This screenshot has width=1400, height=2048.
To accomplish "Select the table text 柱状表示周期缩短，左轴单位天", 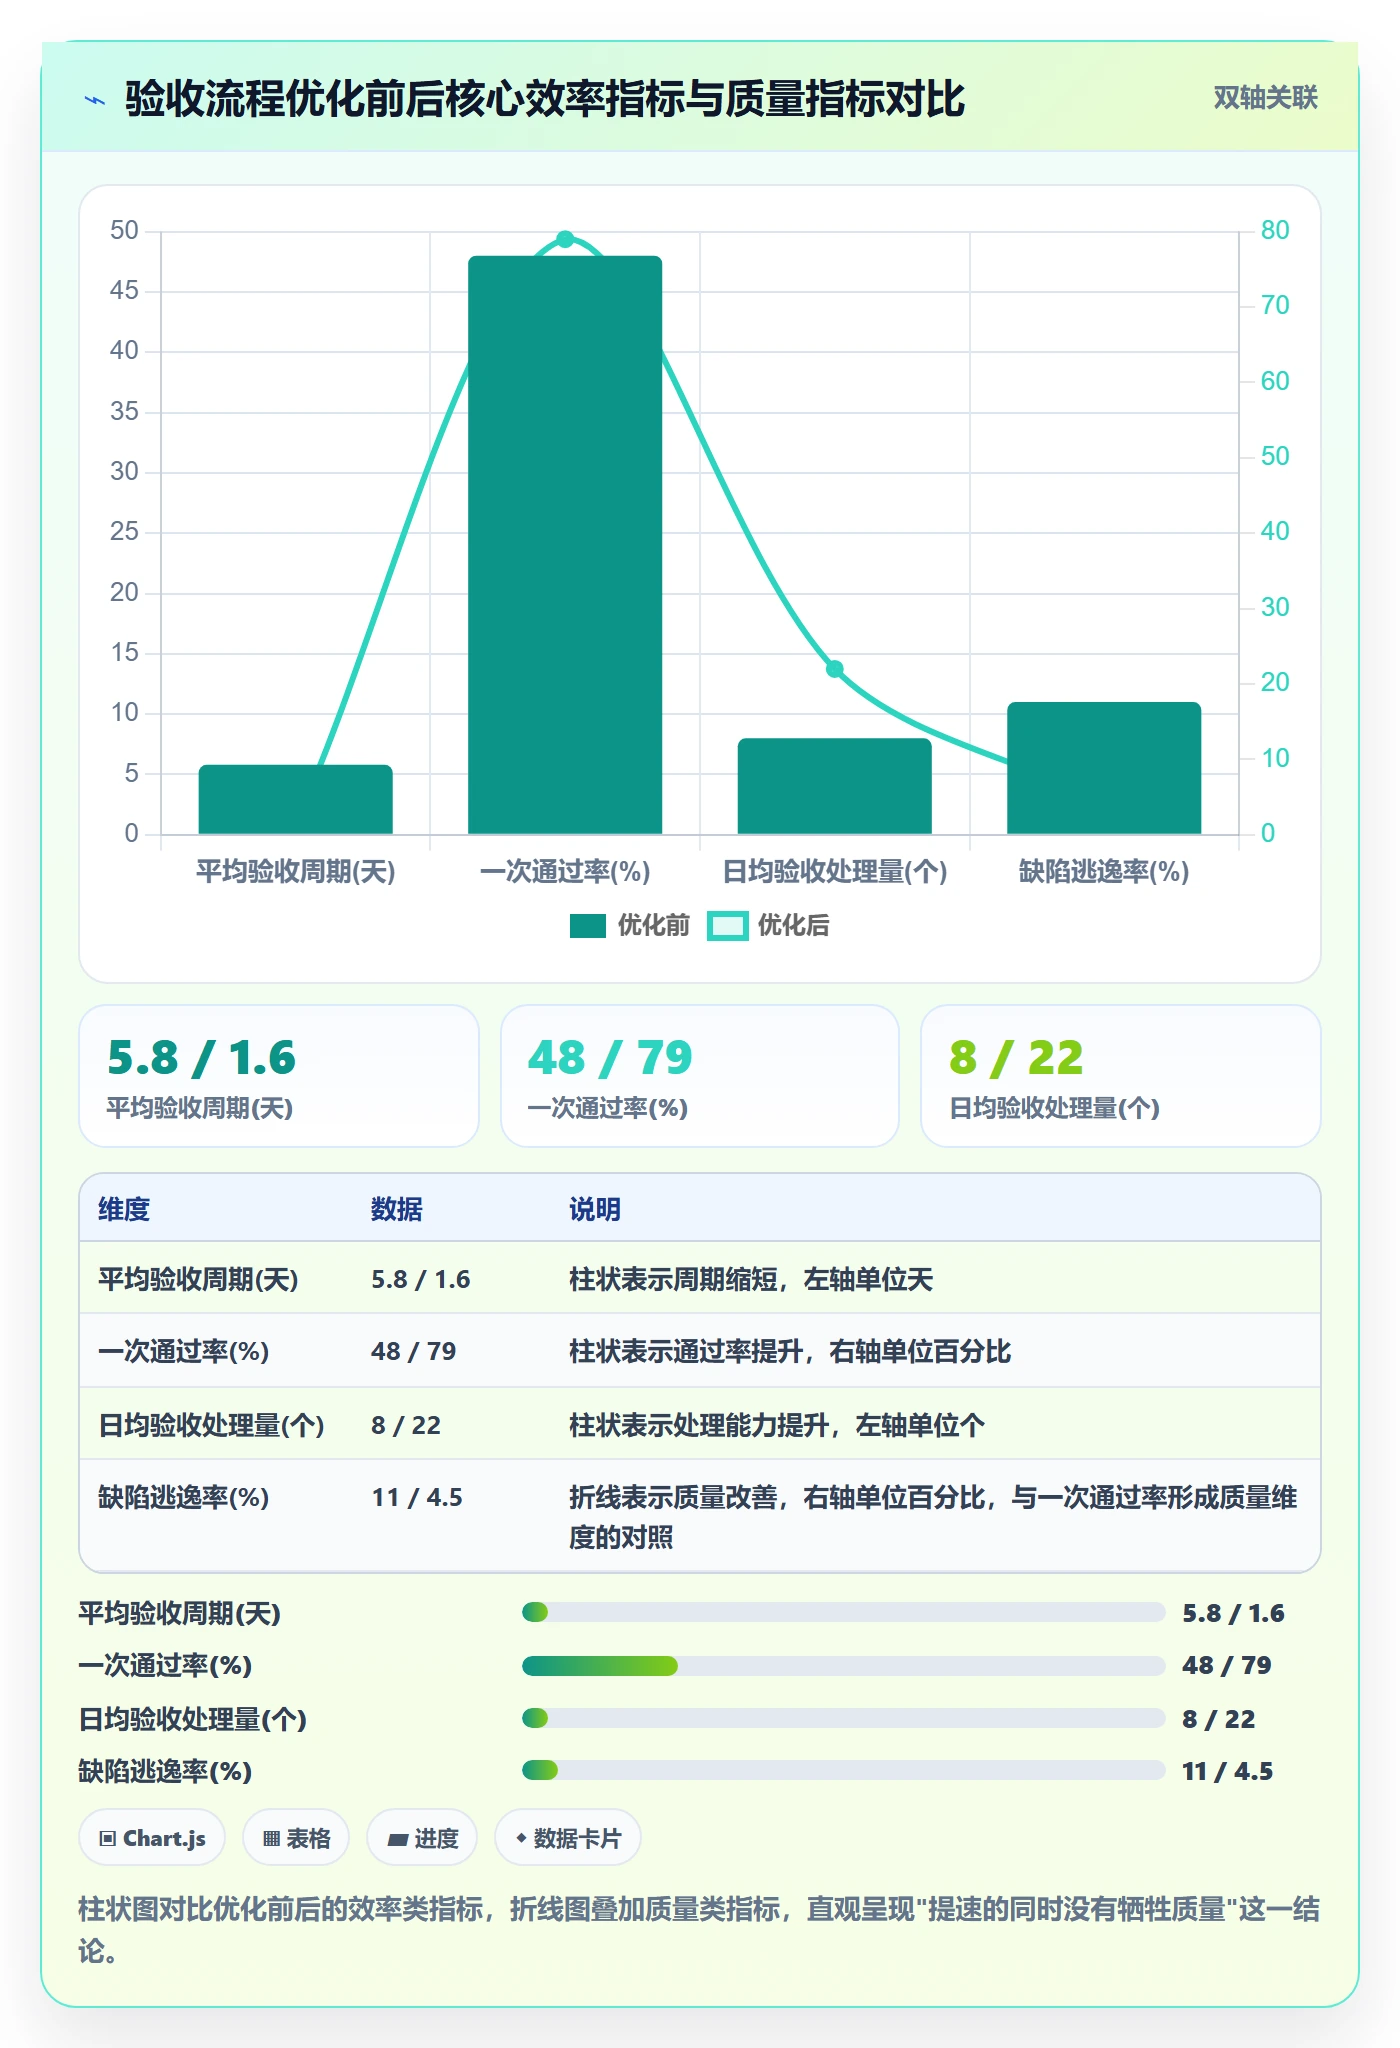I will (751, 1279).
